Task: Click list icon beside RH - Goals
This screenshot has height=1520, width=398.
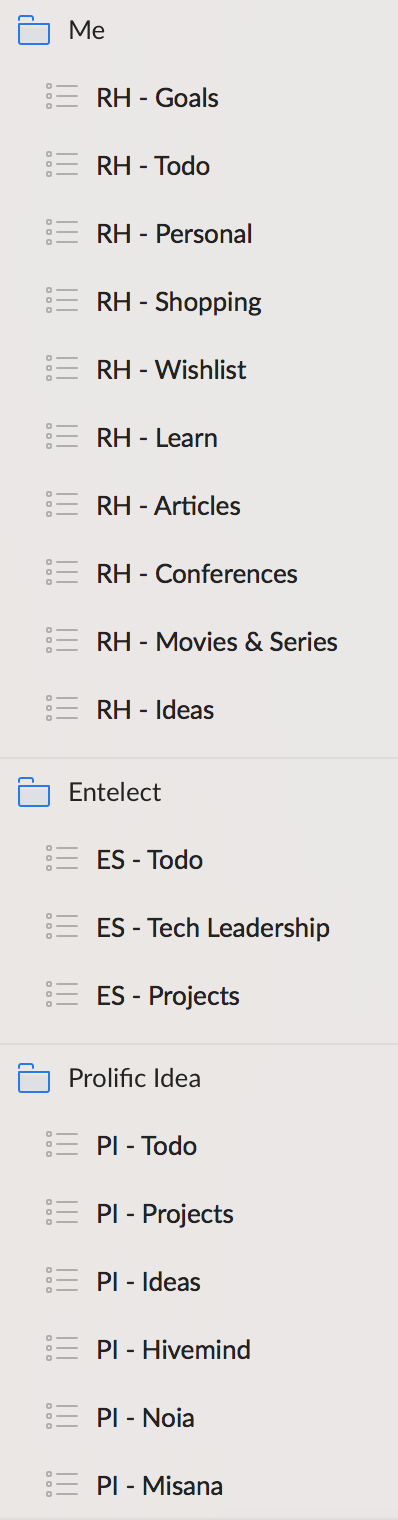Action: (x=62, y=97)
